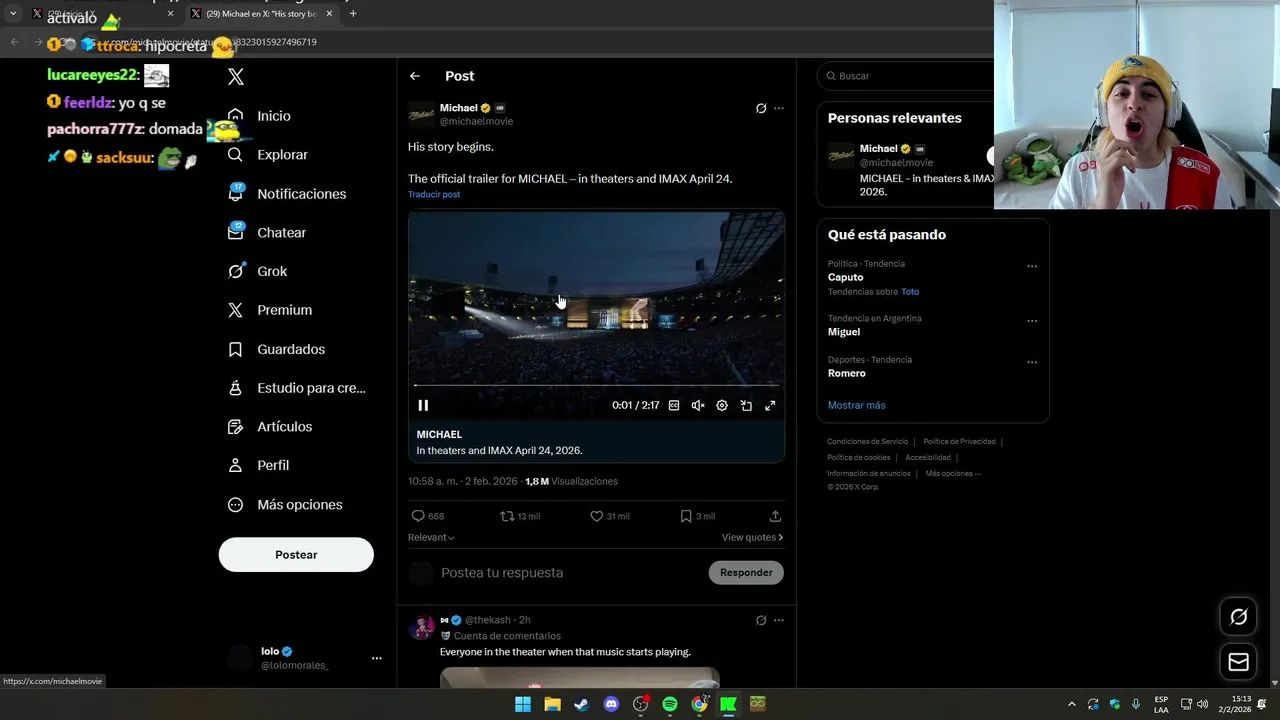Open three-dot menu on thekash reply
This screenshot has width=1280, height=720.
(x=779, y=620)
